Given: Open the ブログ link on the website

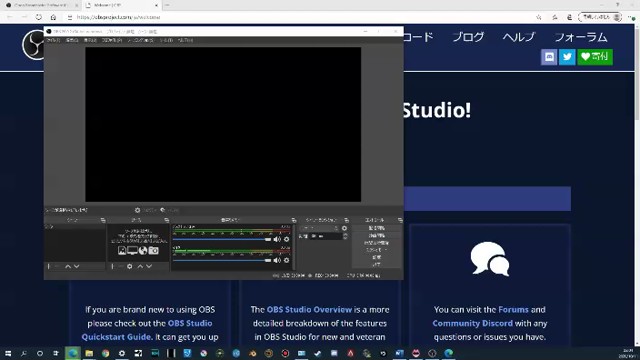Looking at the screenshot, I should [468, 37].
